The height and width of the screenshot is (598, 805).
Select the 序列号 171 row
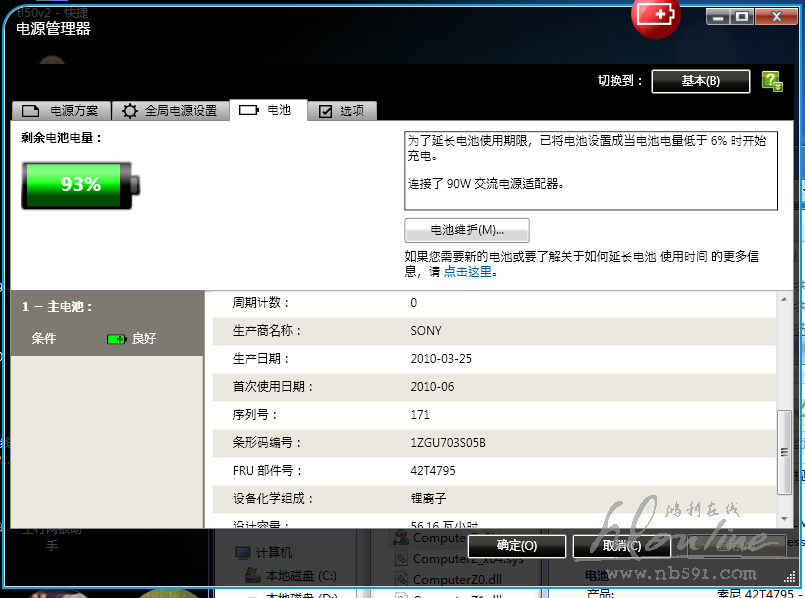coord(494,415)
